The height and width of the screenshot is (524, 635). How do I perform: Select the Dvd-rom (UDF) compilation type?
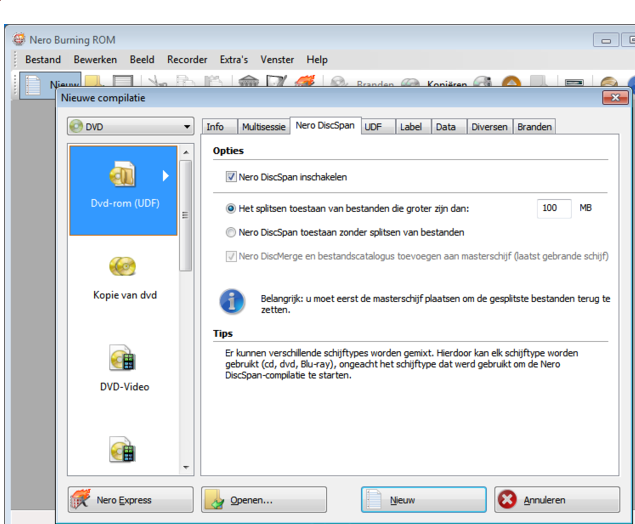coord(124,190)
